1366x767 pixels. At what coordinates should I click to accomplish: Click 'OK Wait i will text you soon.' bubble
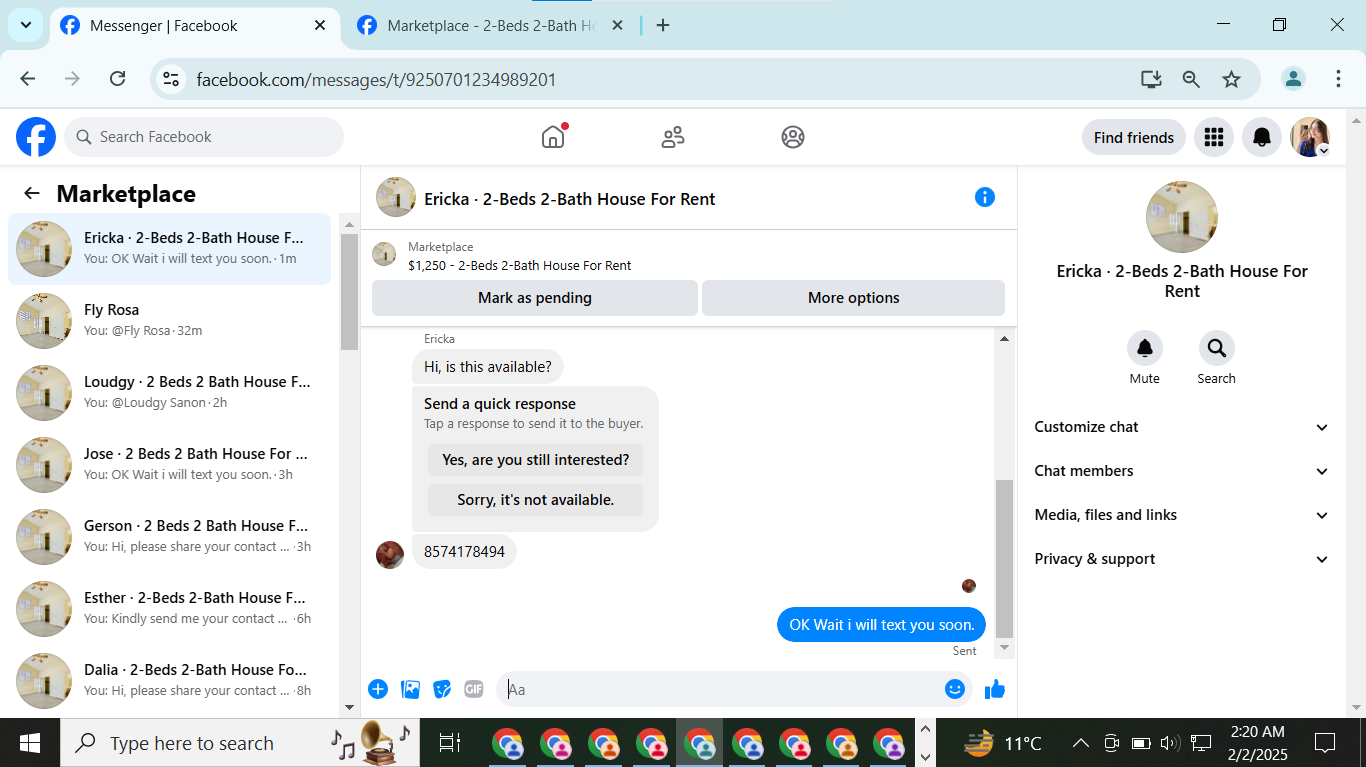882,625
